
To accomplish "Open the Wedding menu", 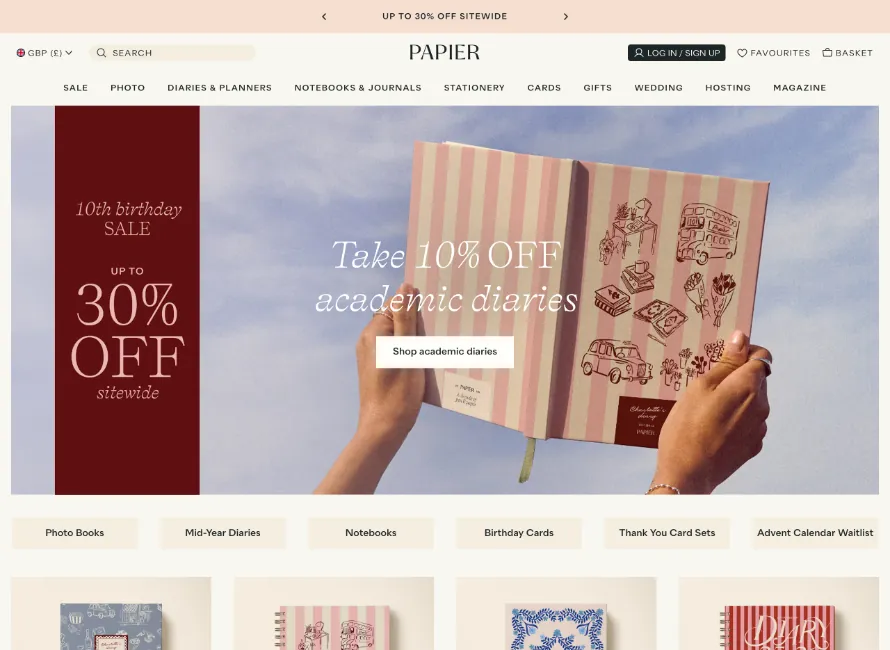I will (658, 88).
